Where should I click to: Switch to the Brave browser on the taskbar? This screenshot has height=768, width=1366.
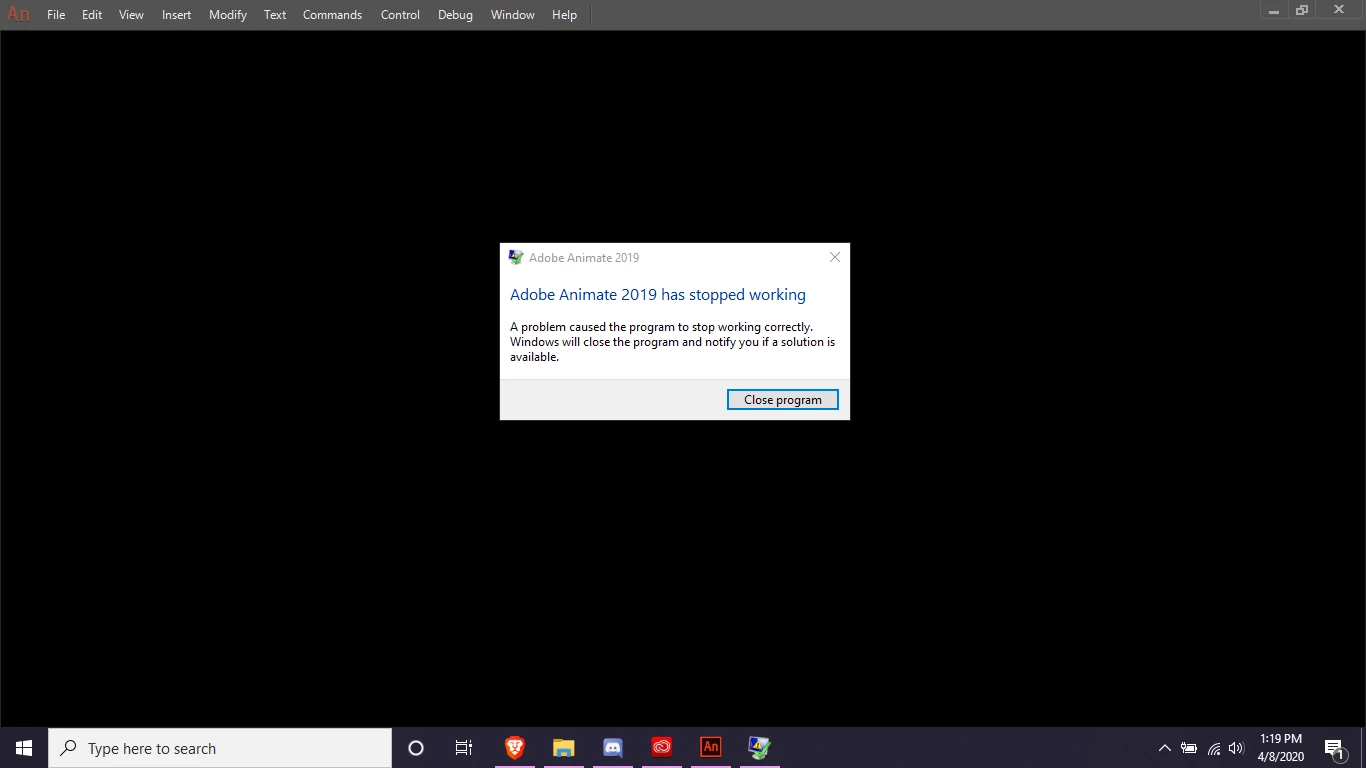pos(515,748)
